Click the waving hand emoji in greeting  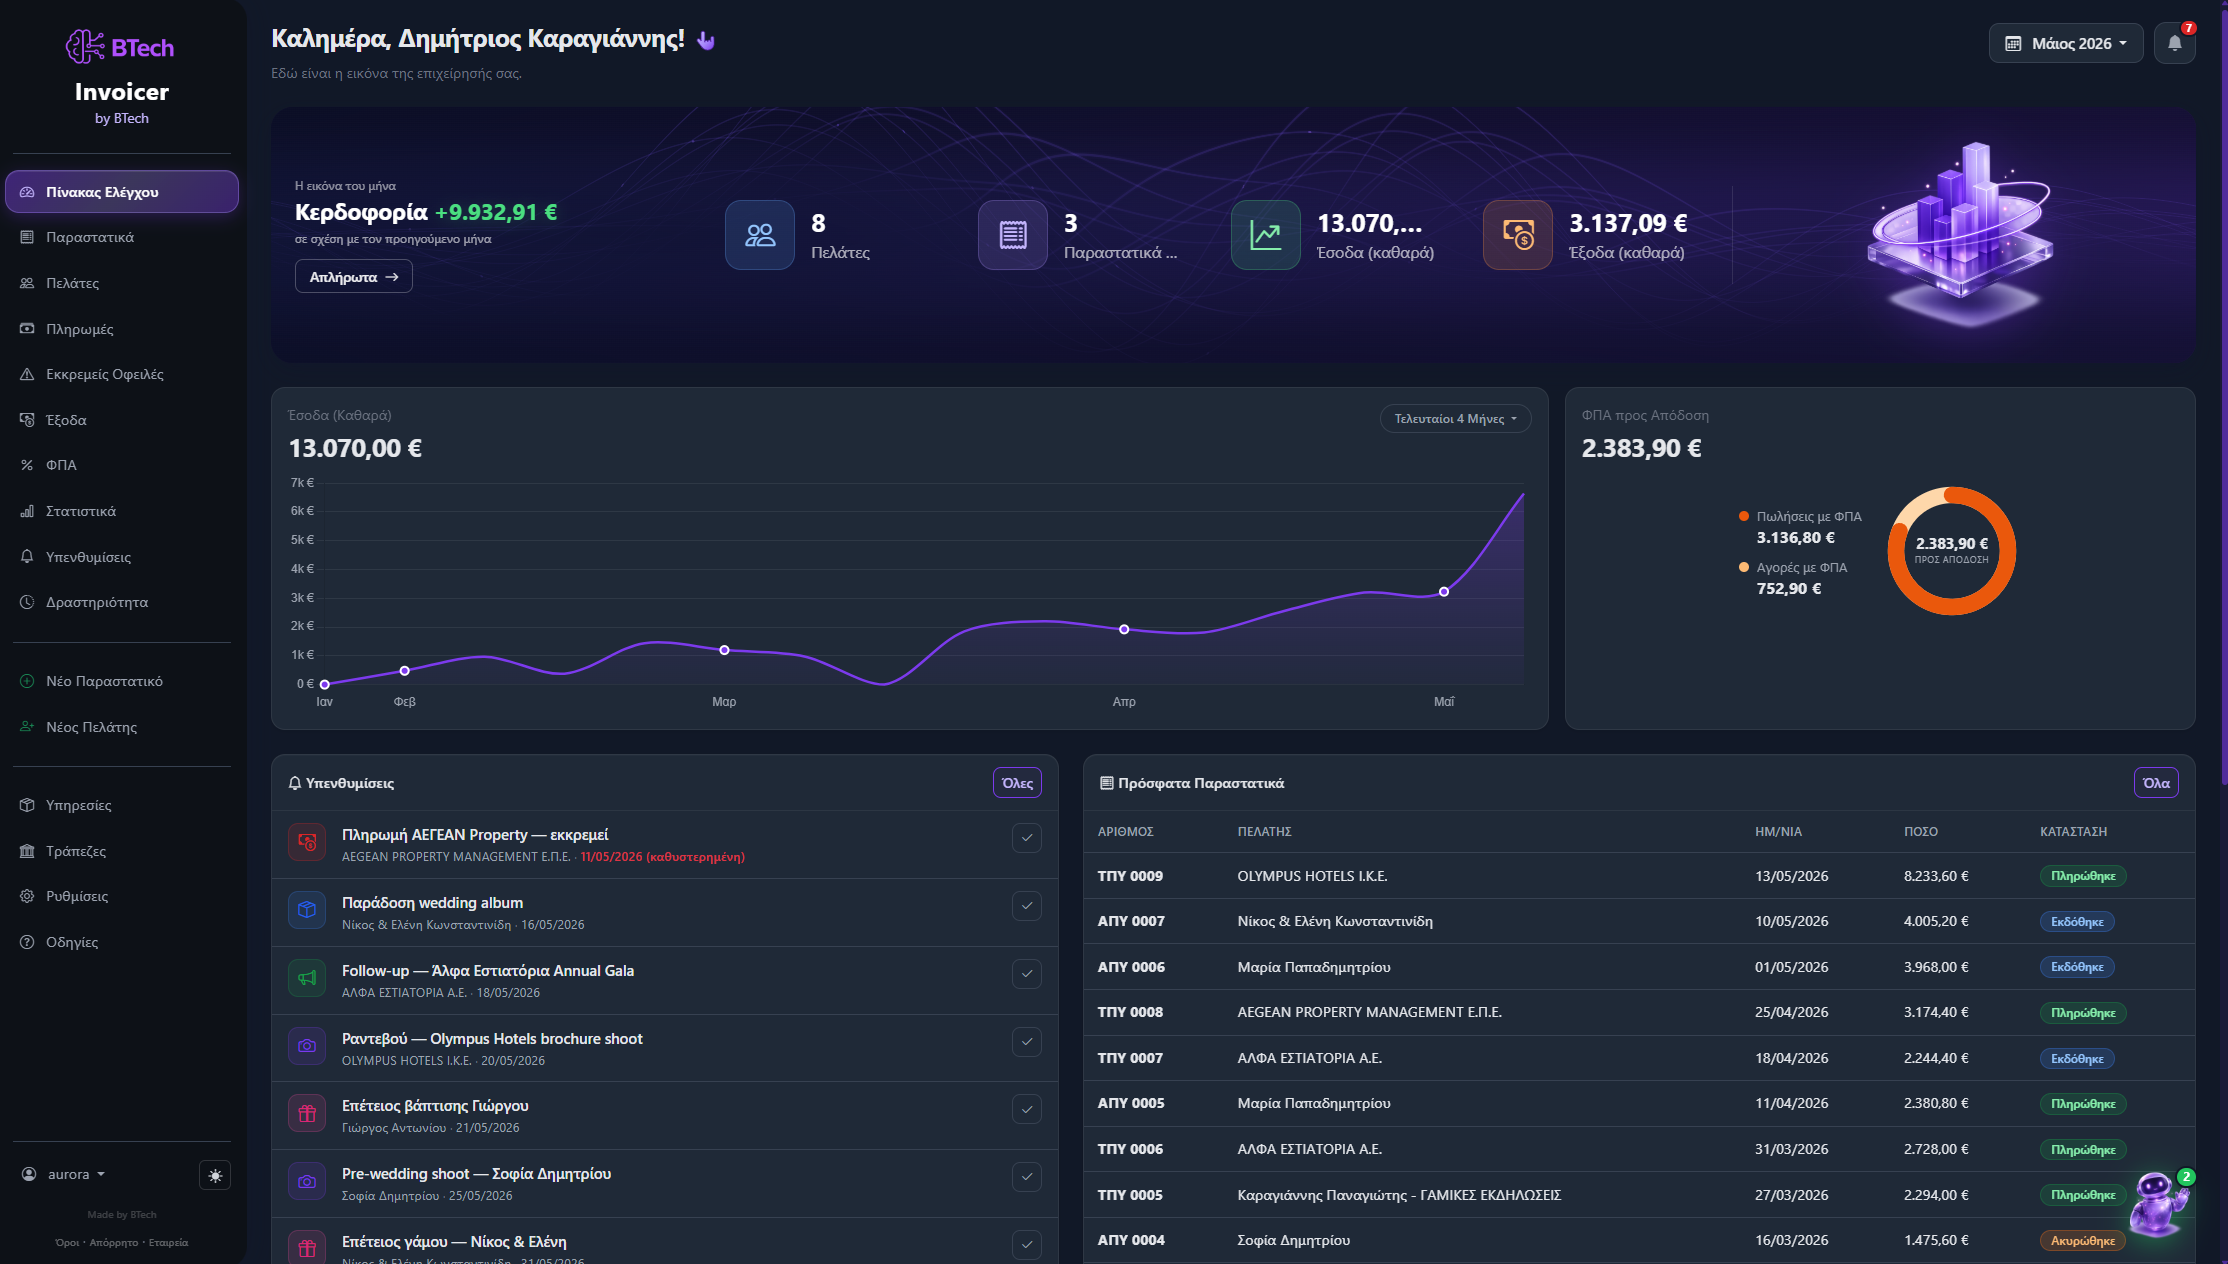pos(706,40)
